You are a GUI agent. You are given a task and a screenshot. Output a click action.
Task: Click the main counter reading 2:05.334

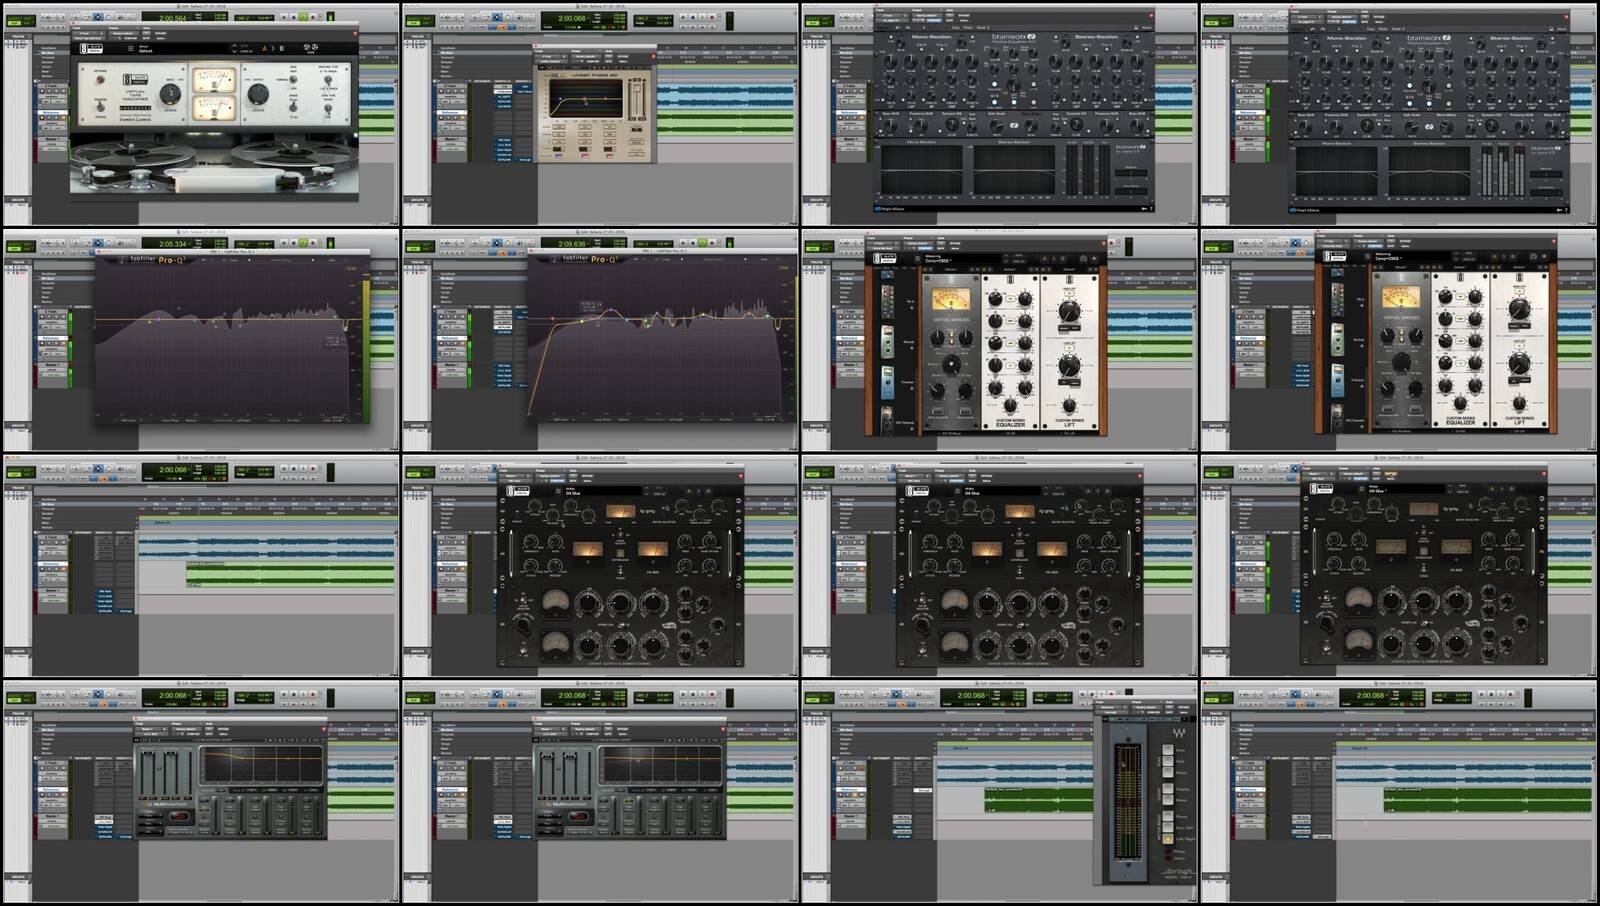(172, 244)
